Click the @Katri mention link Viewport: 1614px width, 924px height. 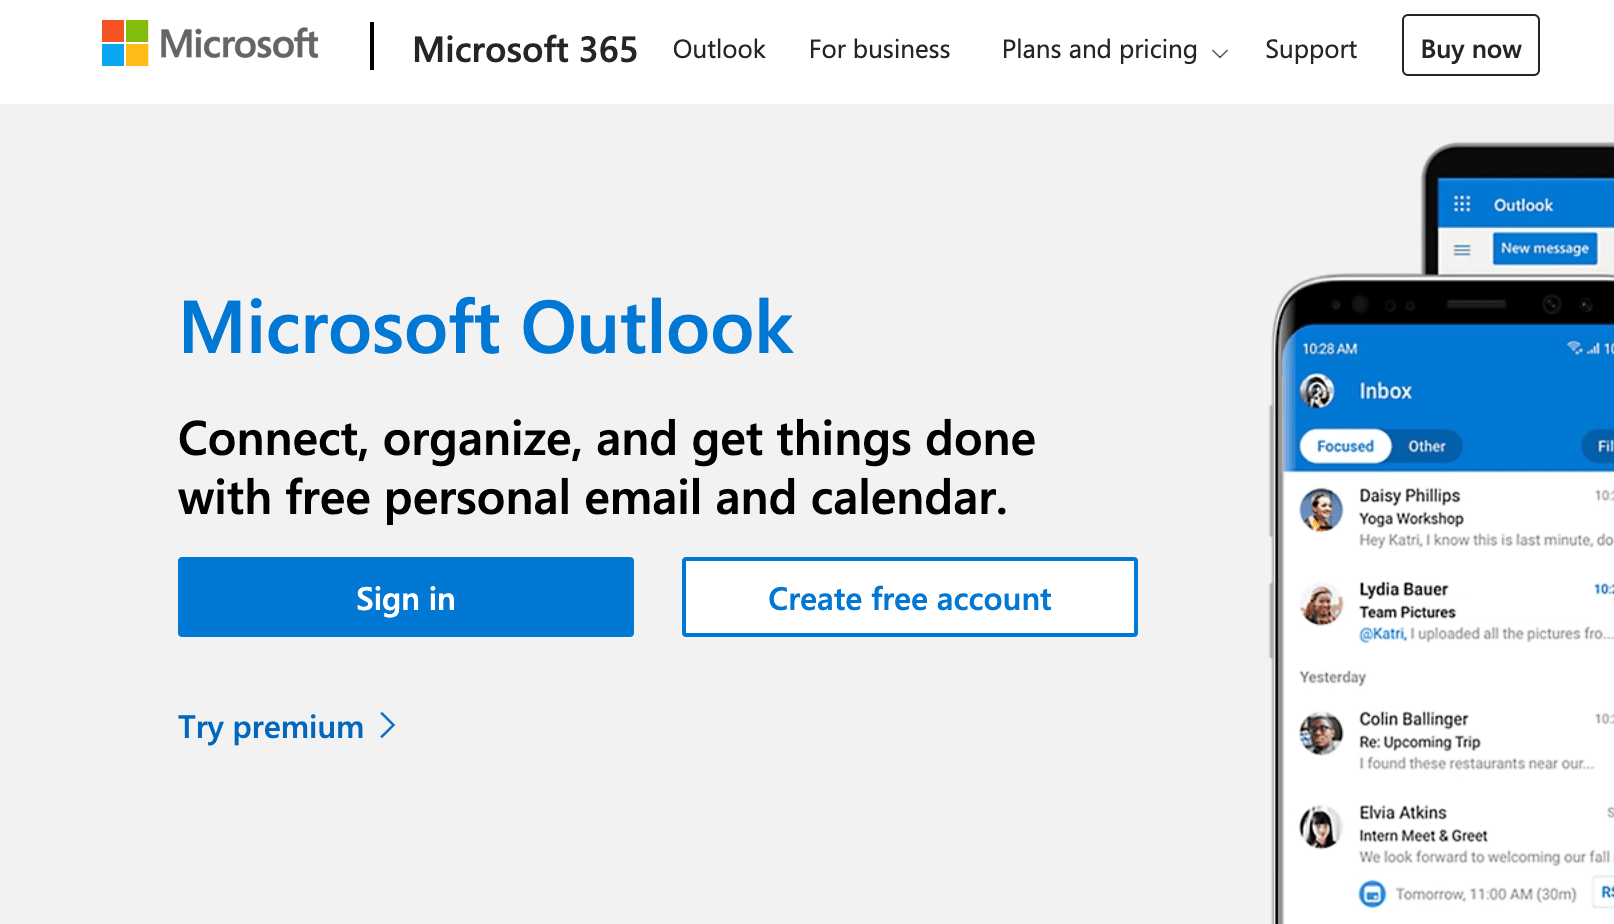click(1382, 634)
